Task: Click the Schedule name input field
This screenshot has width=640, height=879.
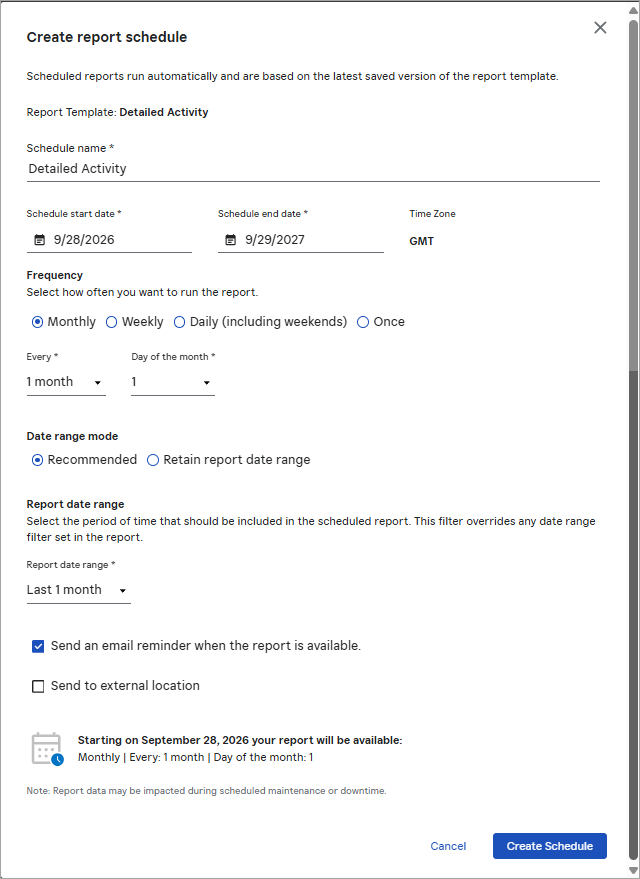Action: click(313, 169)
